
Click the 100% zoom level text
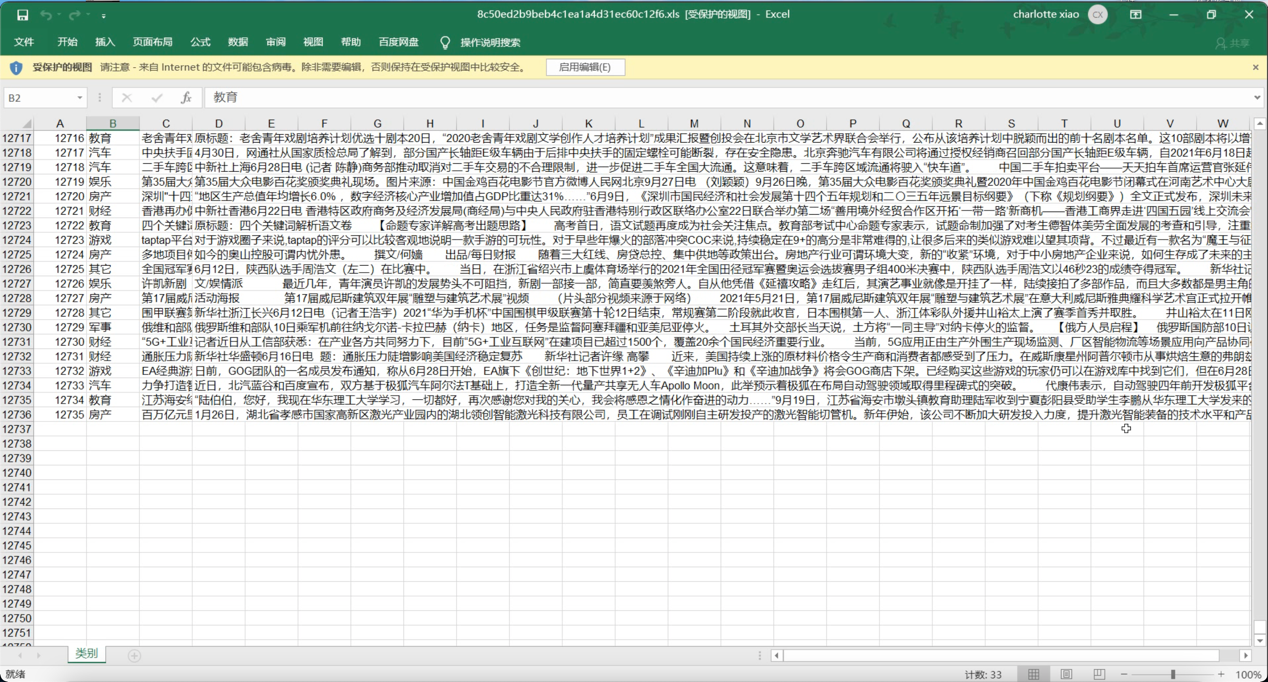[x=1248, y=675]
